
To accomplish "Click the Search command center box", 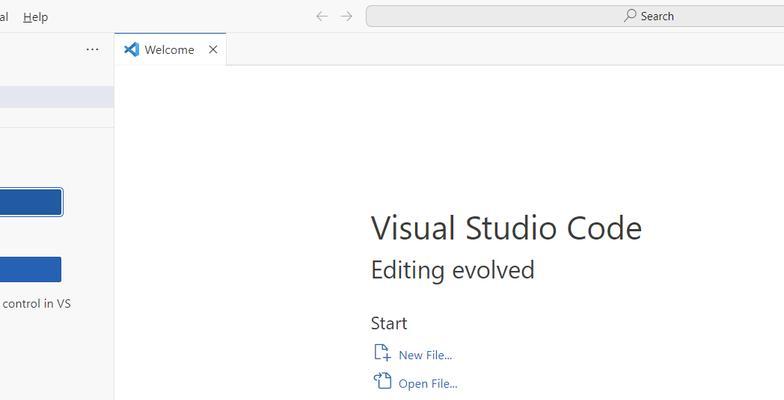I will pyautogui.click(x=575, y=16).
